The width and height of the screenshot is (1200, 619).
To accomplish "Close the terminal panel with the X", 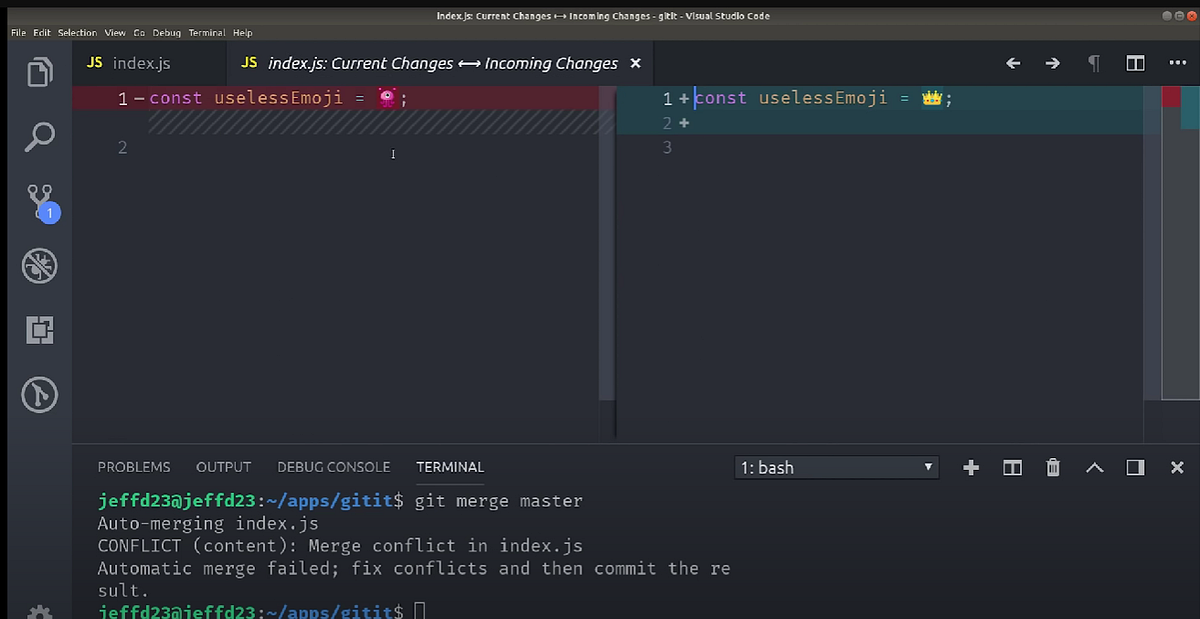I will point(1176,467).
